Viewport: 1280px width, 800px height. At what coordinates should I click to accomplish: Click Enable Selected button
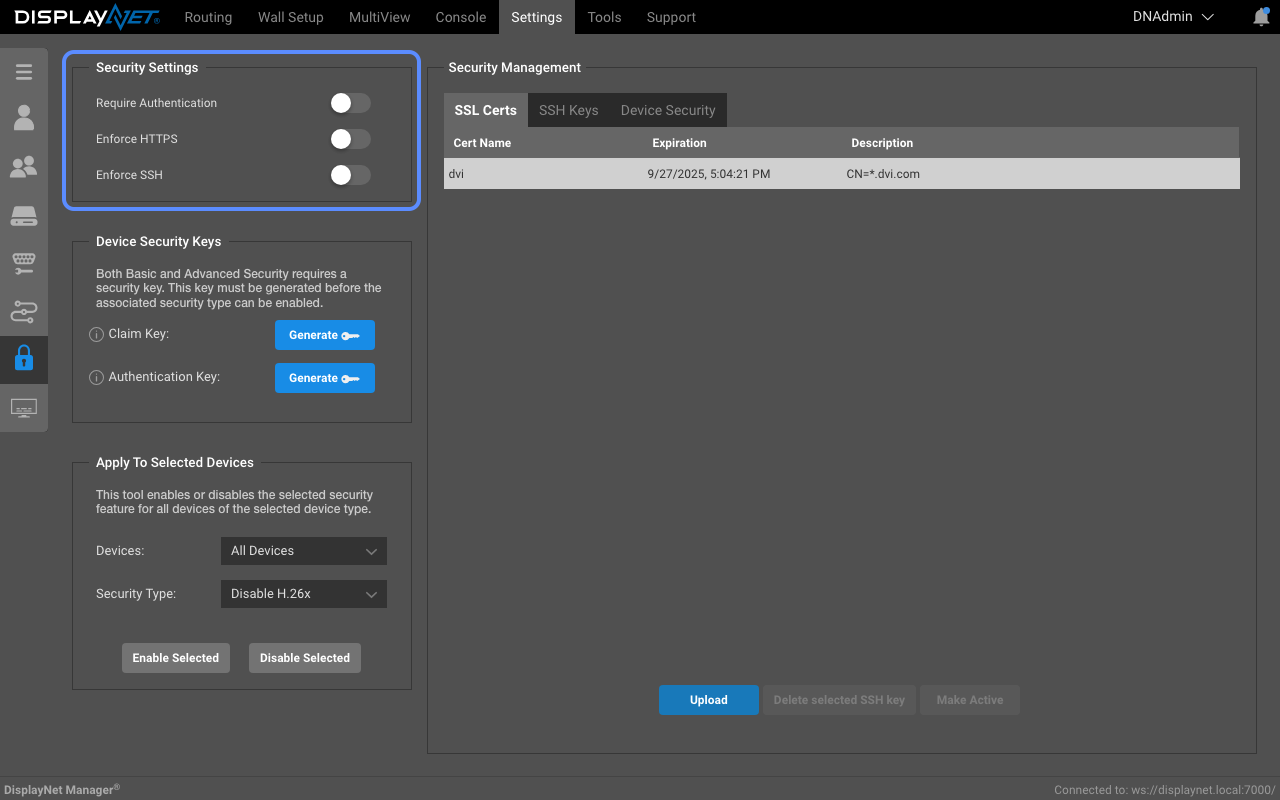(x=176, y=658)
